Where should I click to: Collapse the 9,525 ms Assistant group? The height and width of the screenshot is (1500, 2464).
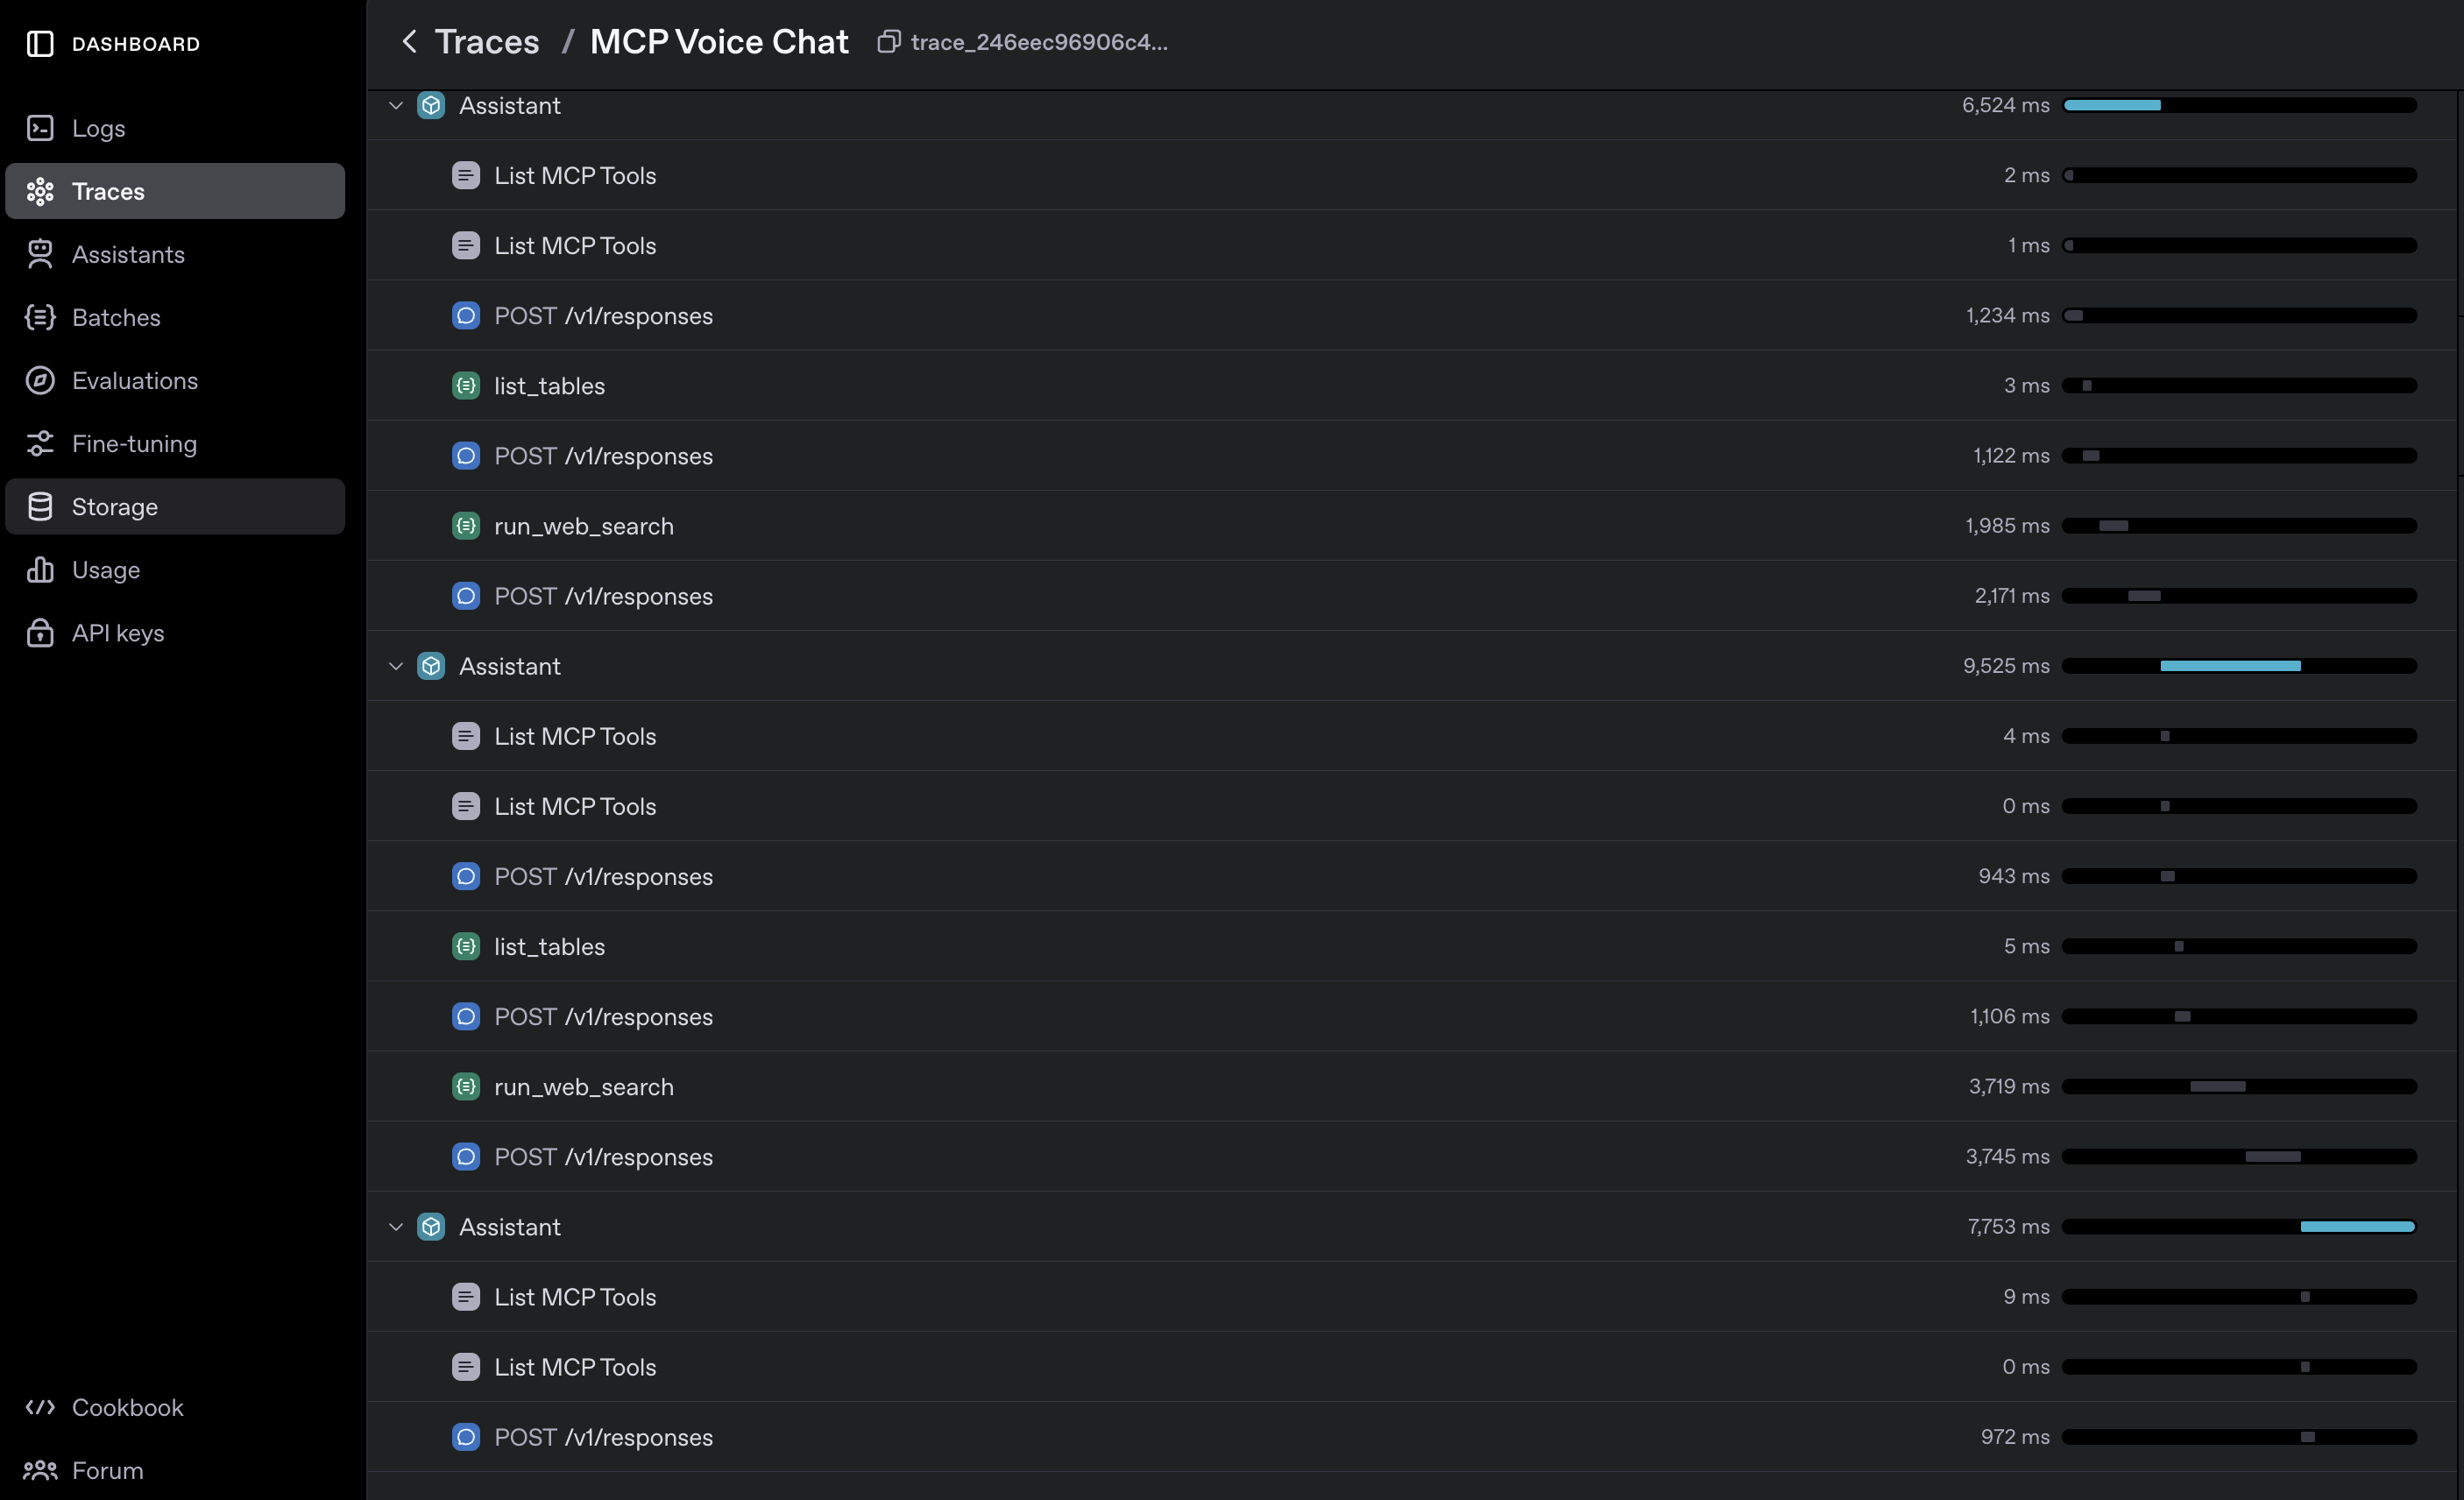pos(396,666)
